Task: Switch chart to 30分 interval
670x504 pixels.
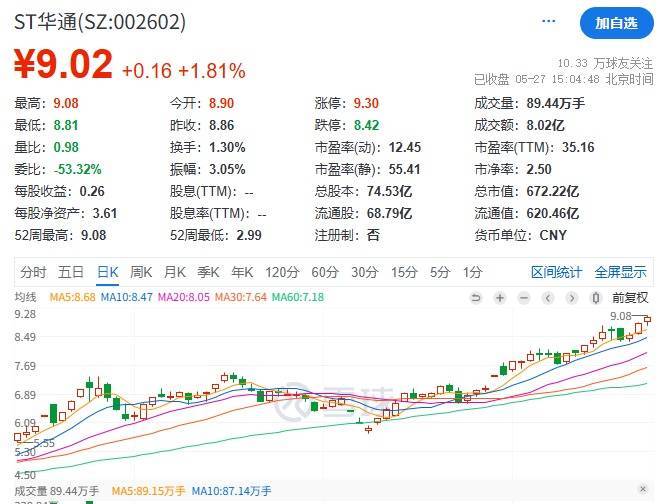Action: (364, 272)
